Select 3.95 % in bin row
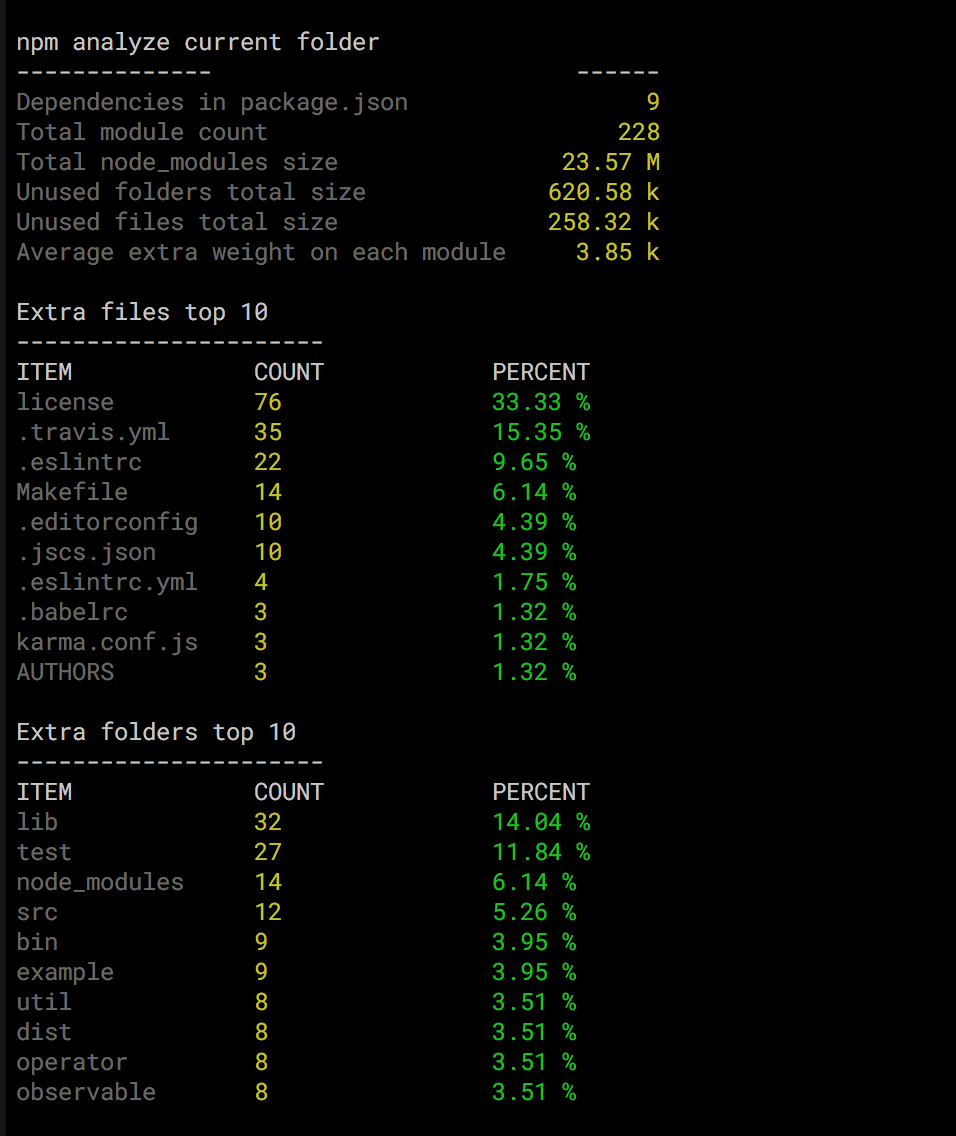The image size is (956, 1136). click(534, 943)
